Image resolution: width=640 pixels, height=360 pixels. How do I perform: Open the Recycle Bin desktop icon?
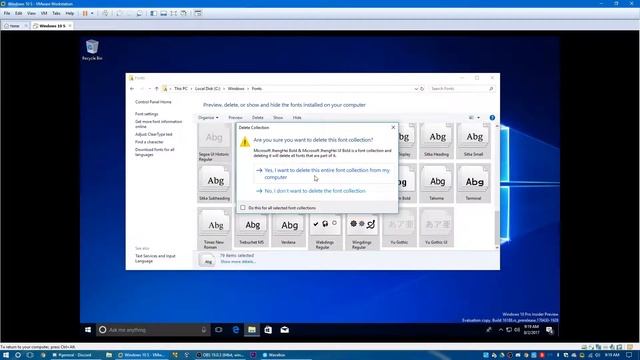(x=92, y=50)
